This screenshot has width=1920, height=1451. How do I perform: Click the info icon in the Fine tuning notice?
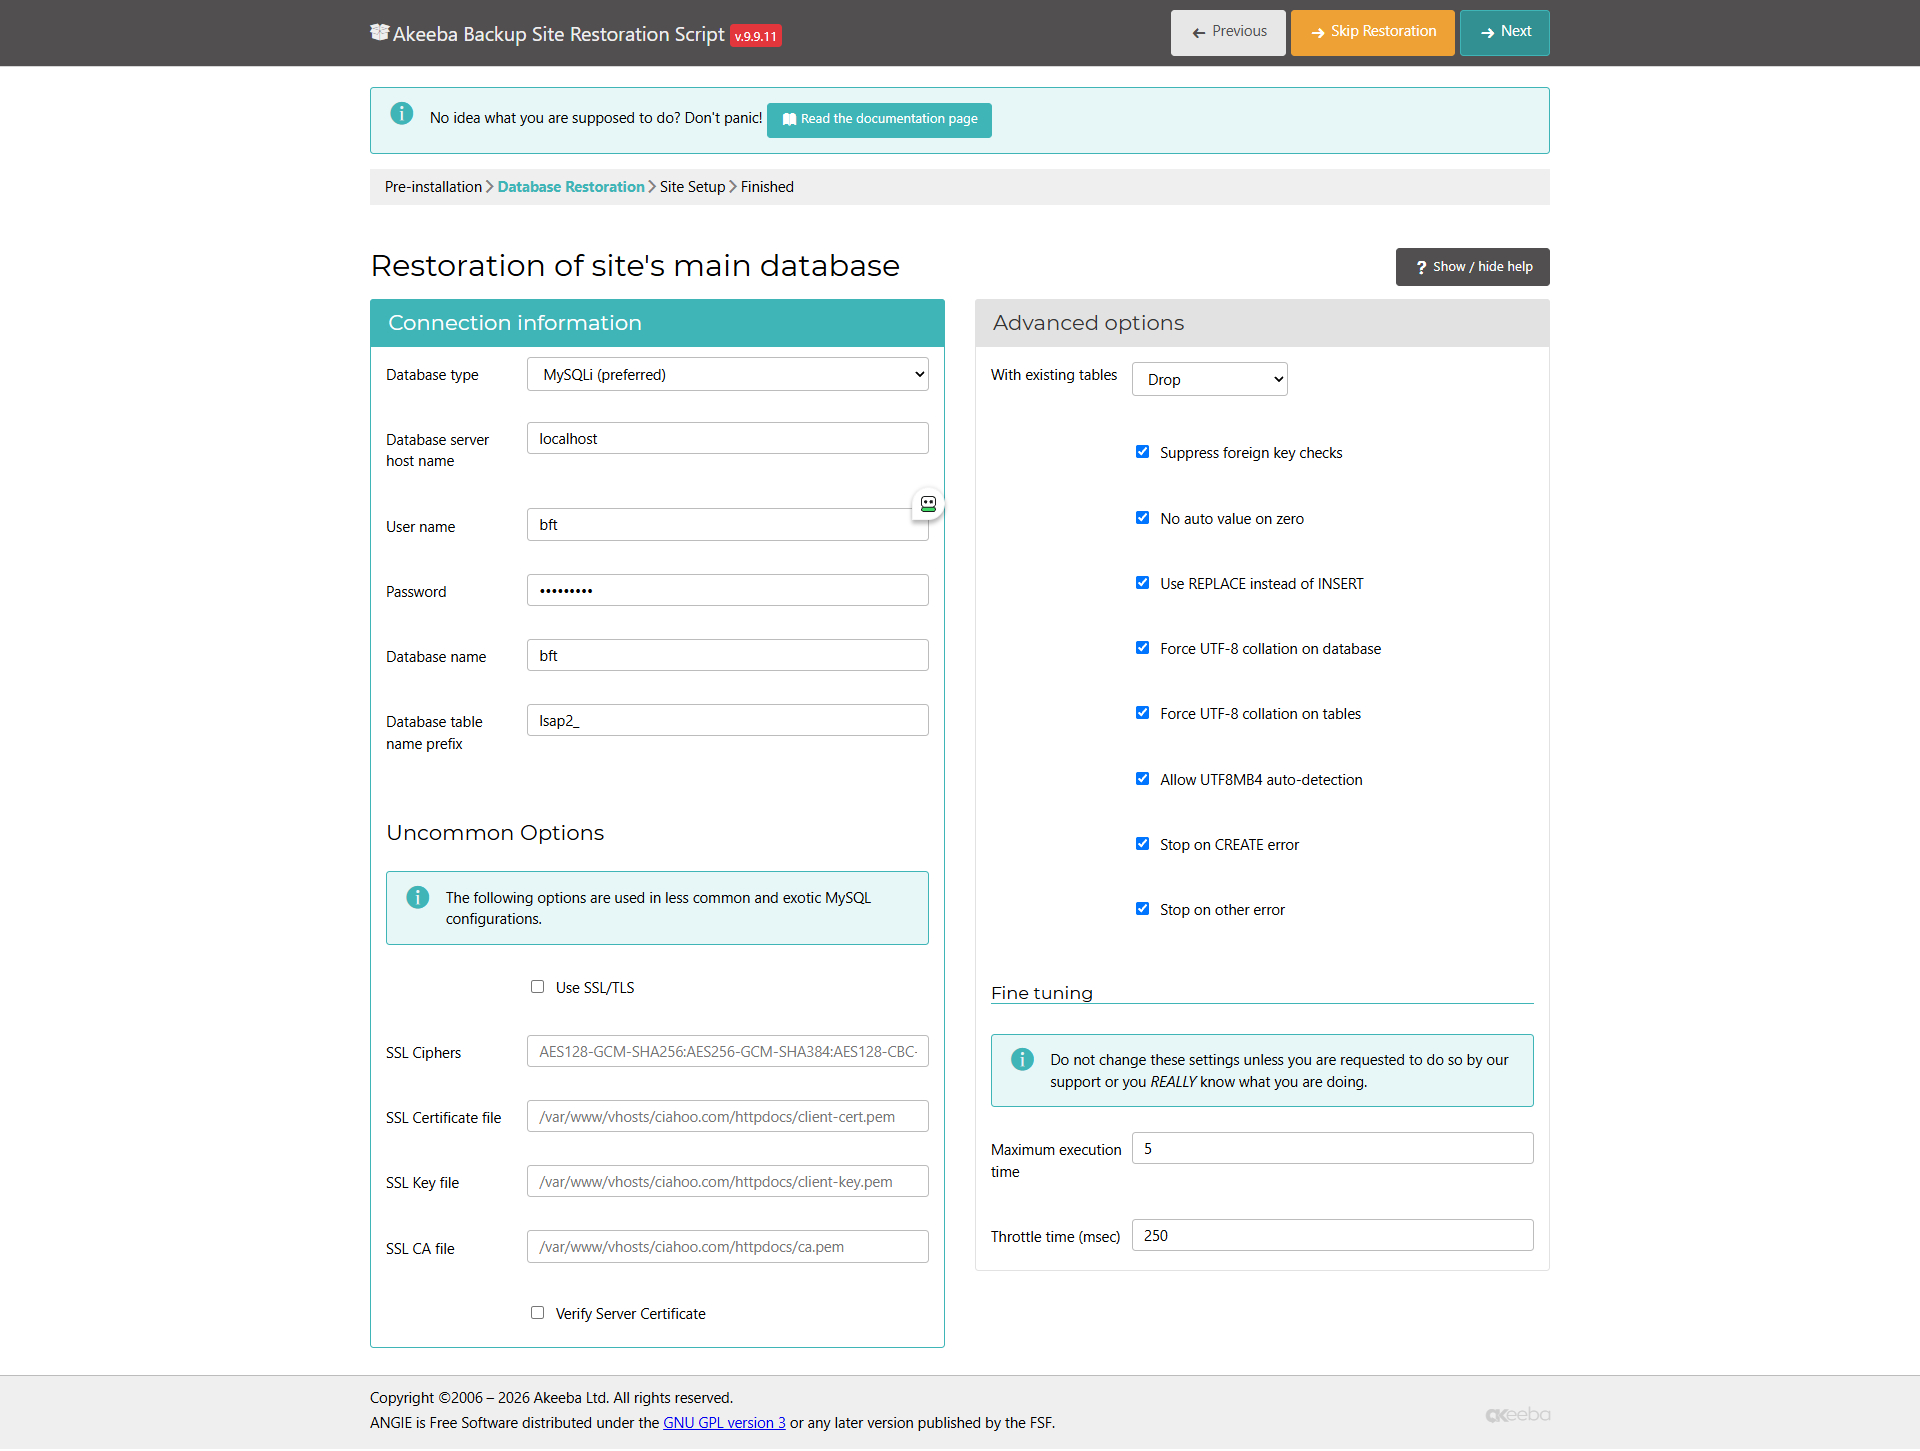(x=1022, y=1059)
